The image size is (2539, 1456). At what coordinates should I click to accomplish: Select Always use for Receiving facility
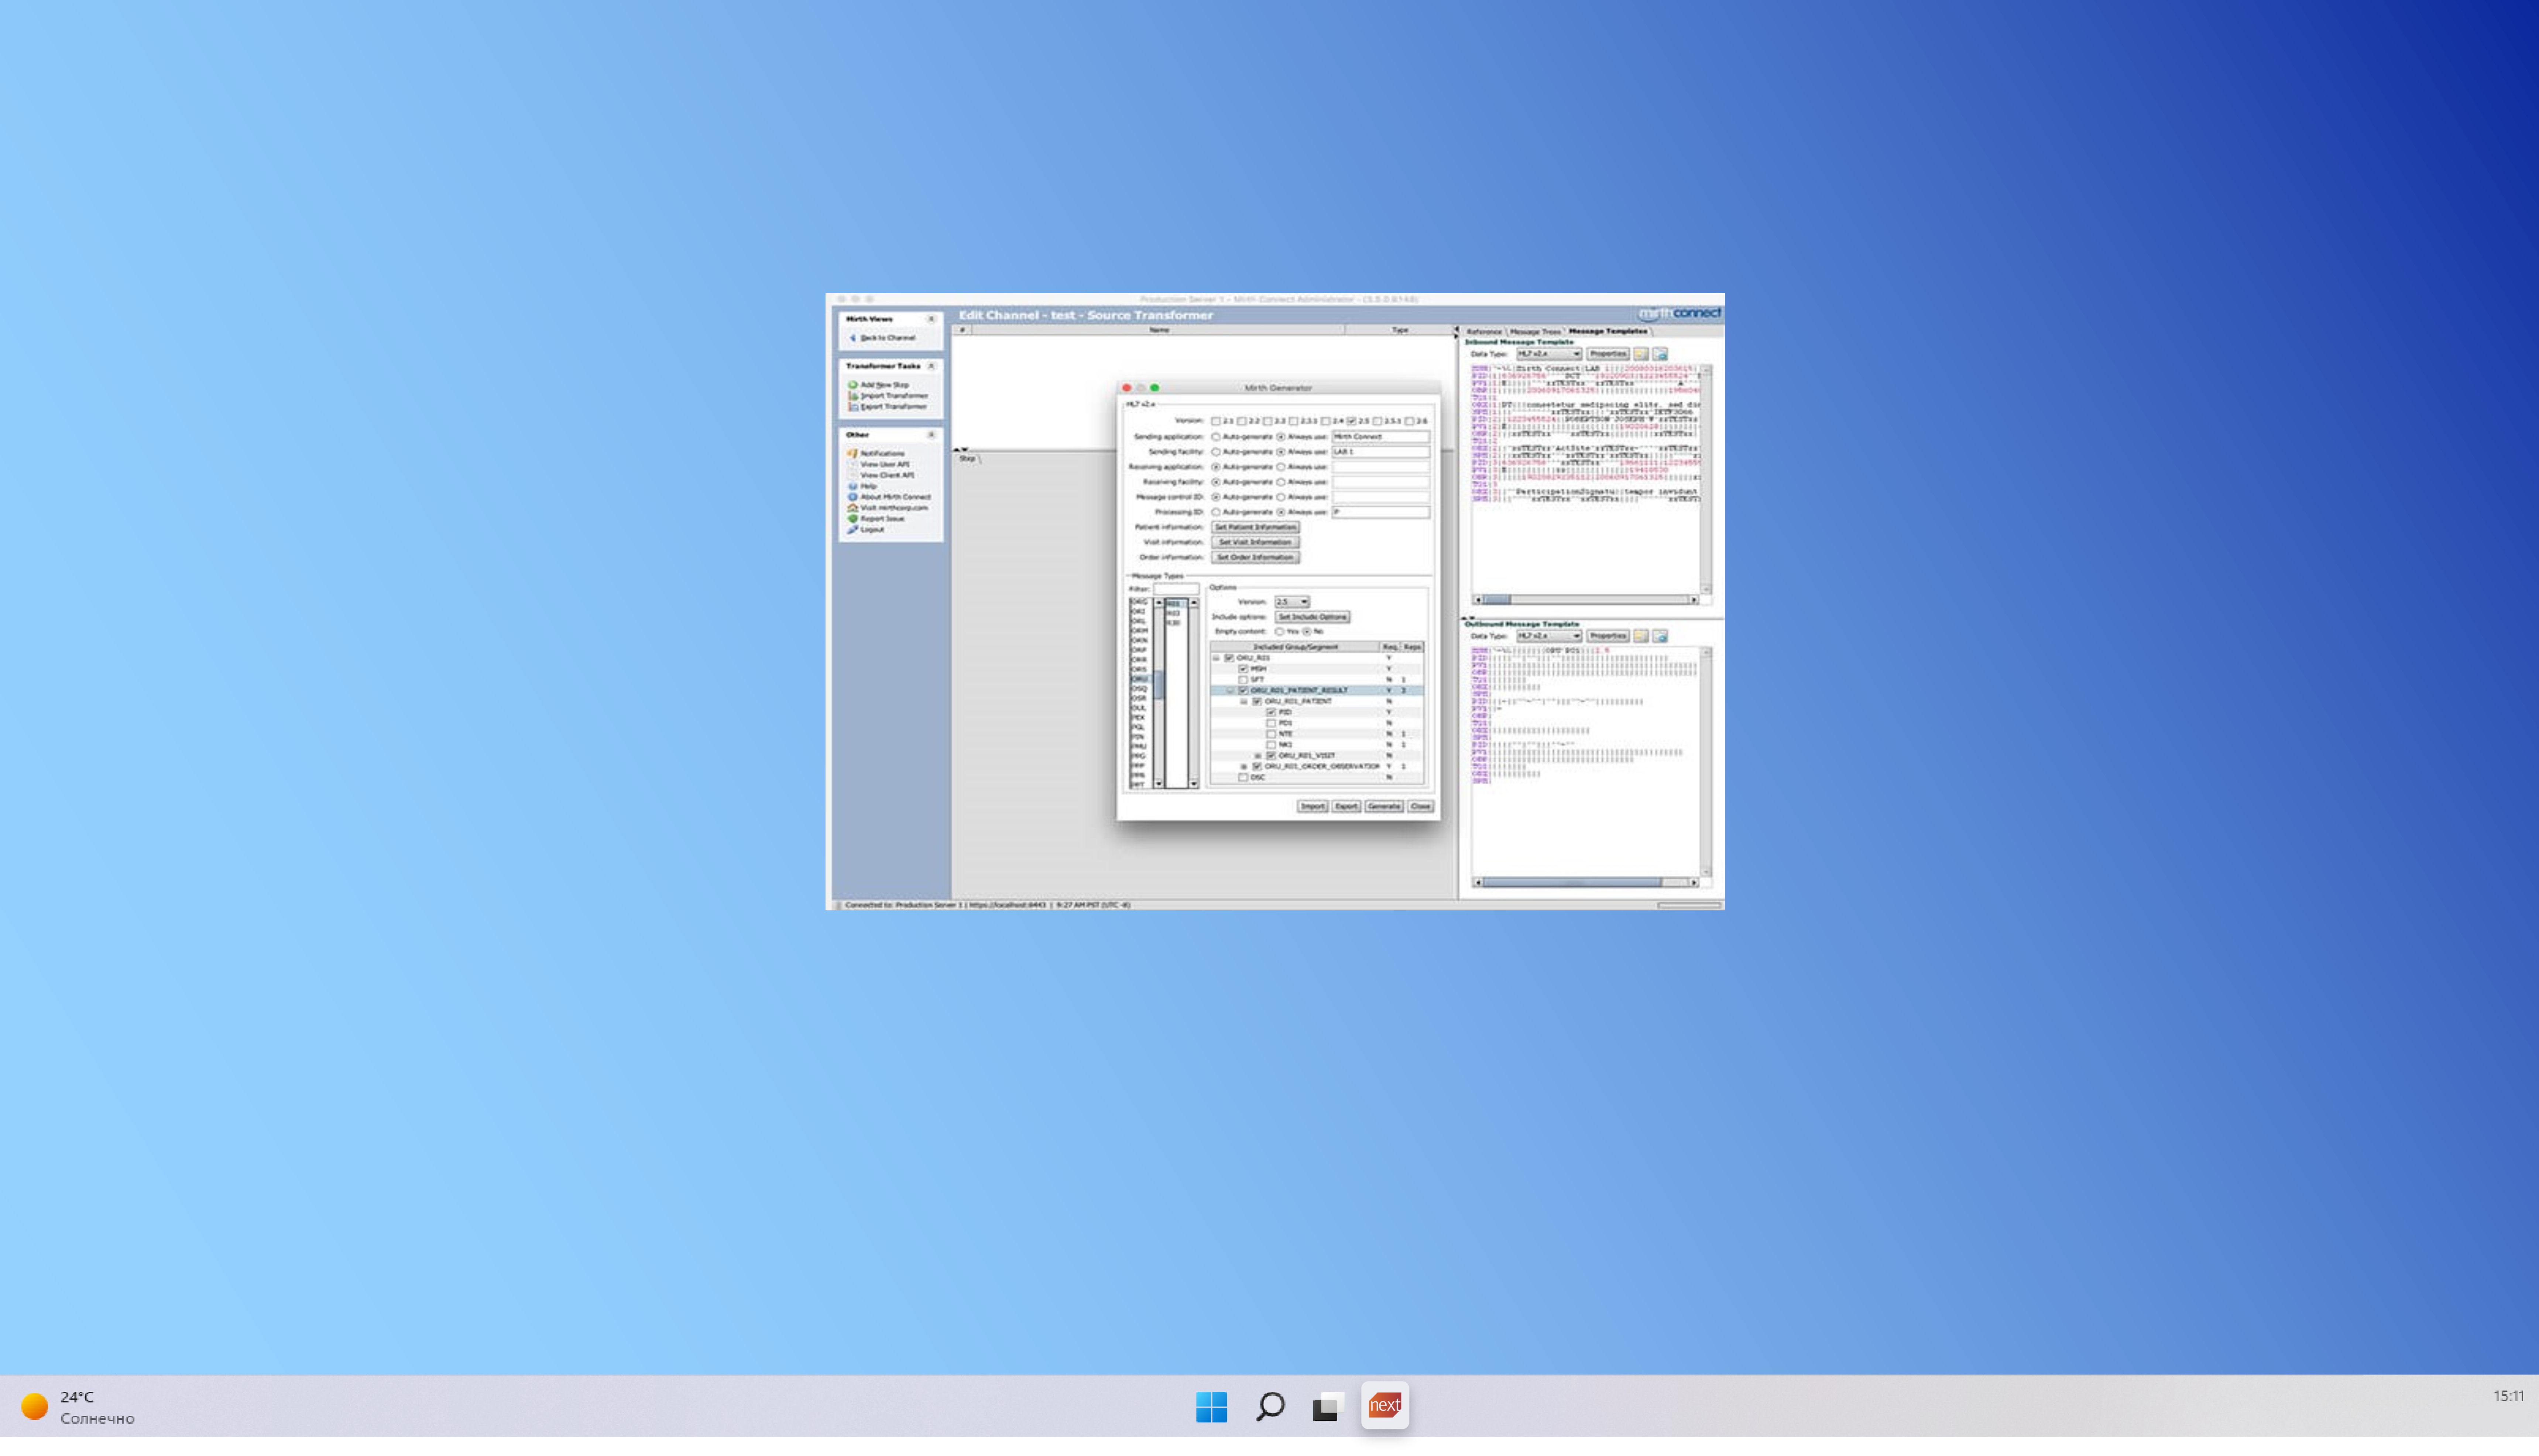click(x=1281, y=482)
